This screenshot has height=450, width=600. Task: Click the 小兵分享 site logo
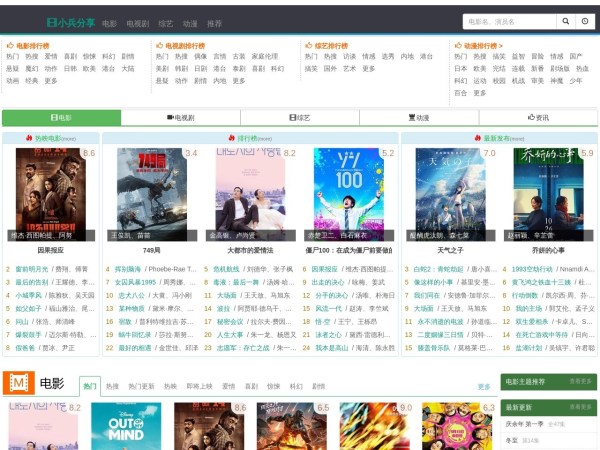coord(70,22)
